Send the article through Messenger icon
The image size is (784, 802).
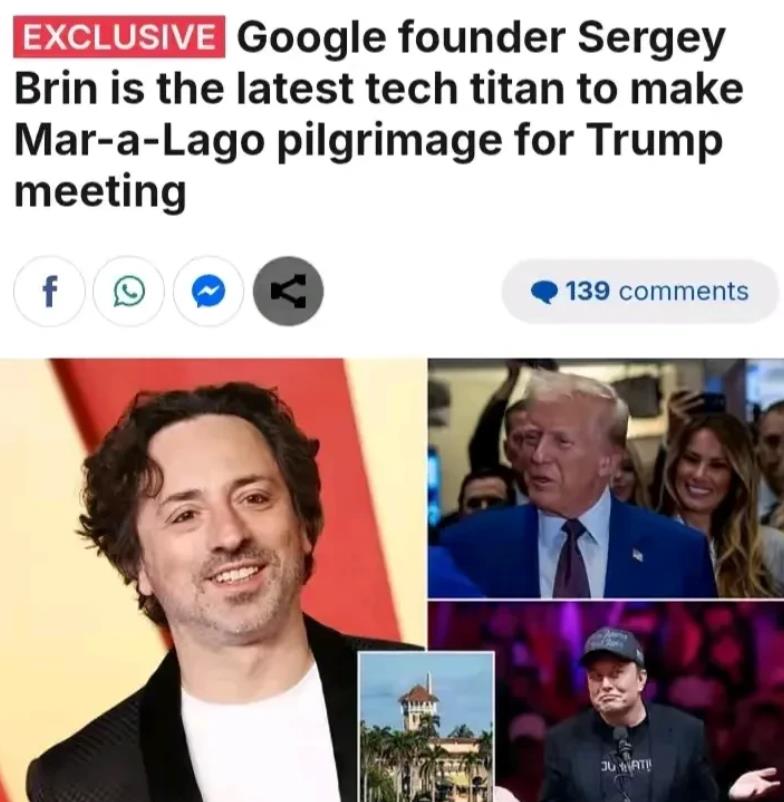(x=209, y=291)
